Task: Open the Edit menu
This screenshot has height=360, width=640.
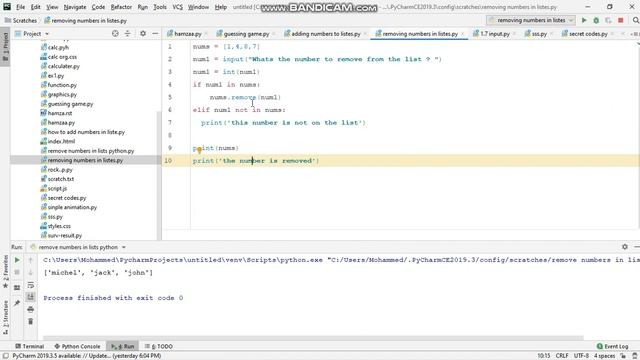Action: (36, 7)
